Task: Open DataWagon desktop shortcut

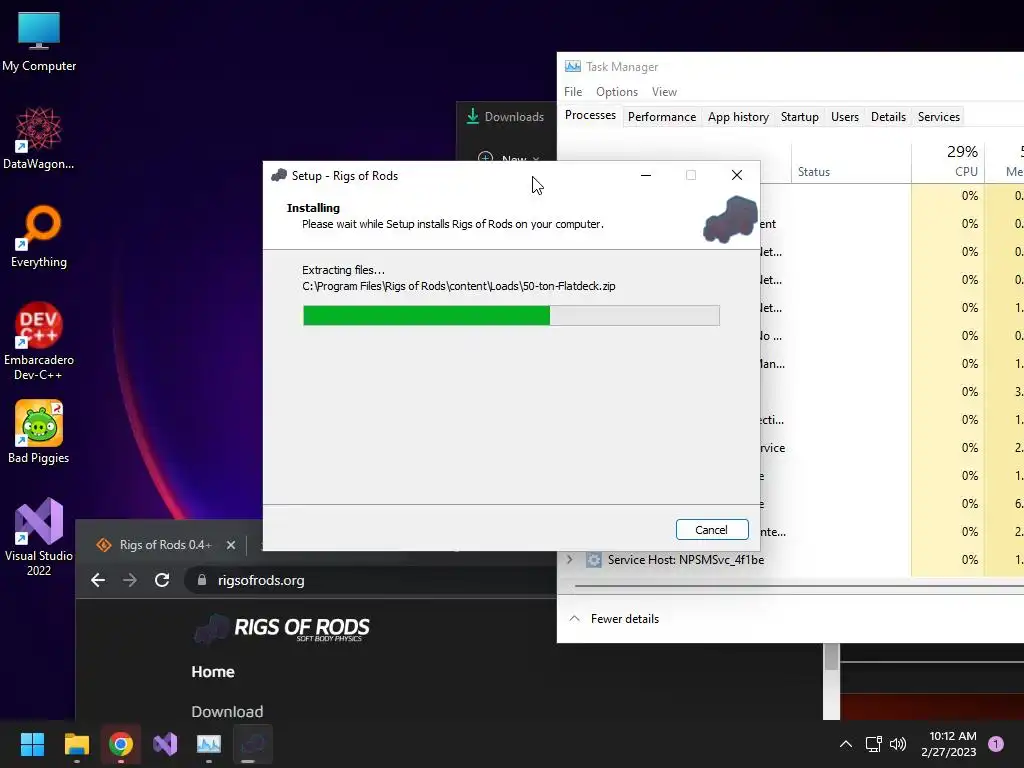Action: 39,138
